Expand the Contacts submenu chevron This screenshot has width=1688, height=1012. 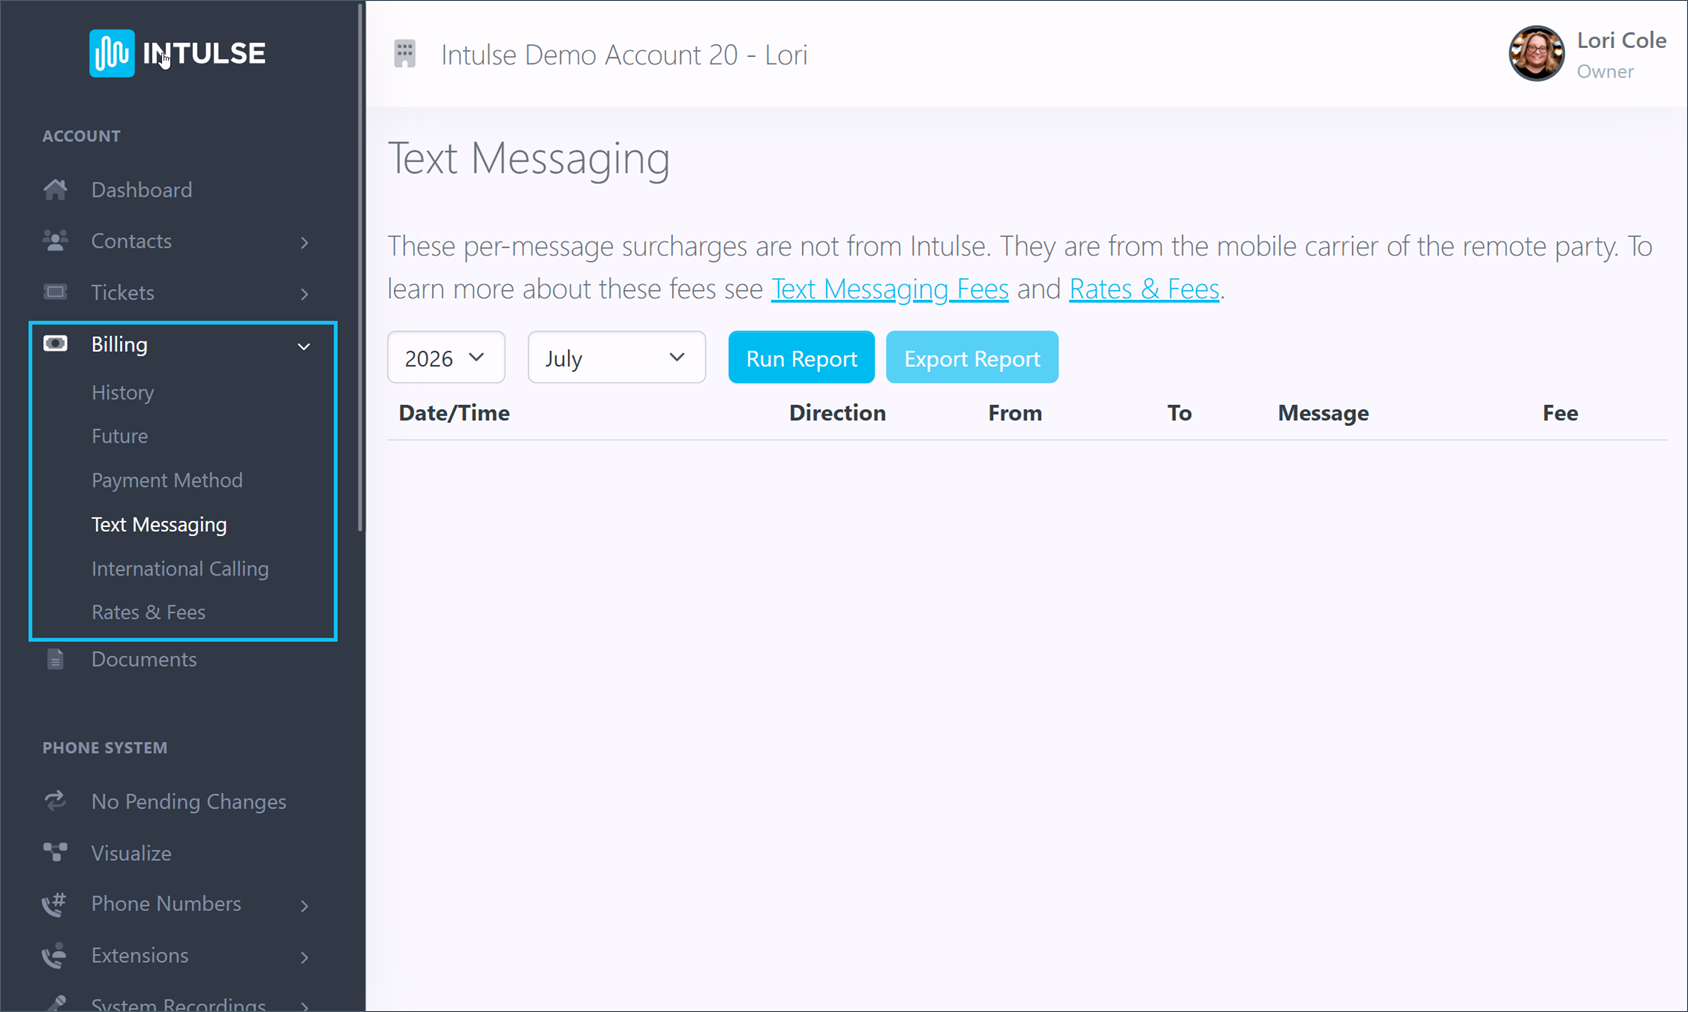tap(304, 242)
